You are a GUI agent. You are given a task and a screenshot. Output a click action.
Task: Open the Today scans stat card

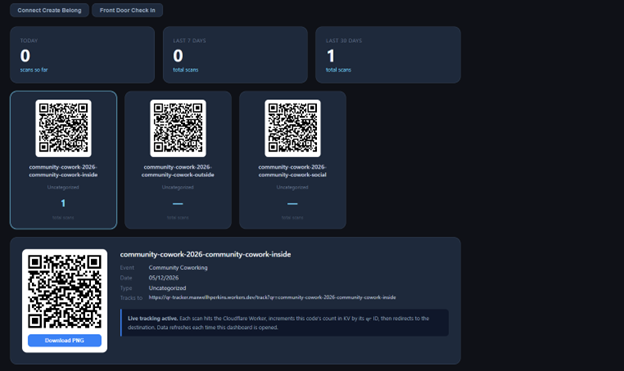82,55
